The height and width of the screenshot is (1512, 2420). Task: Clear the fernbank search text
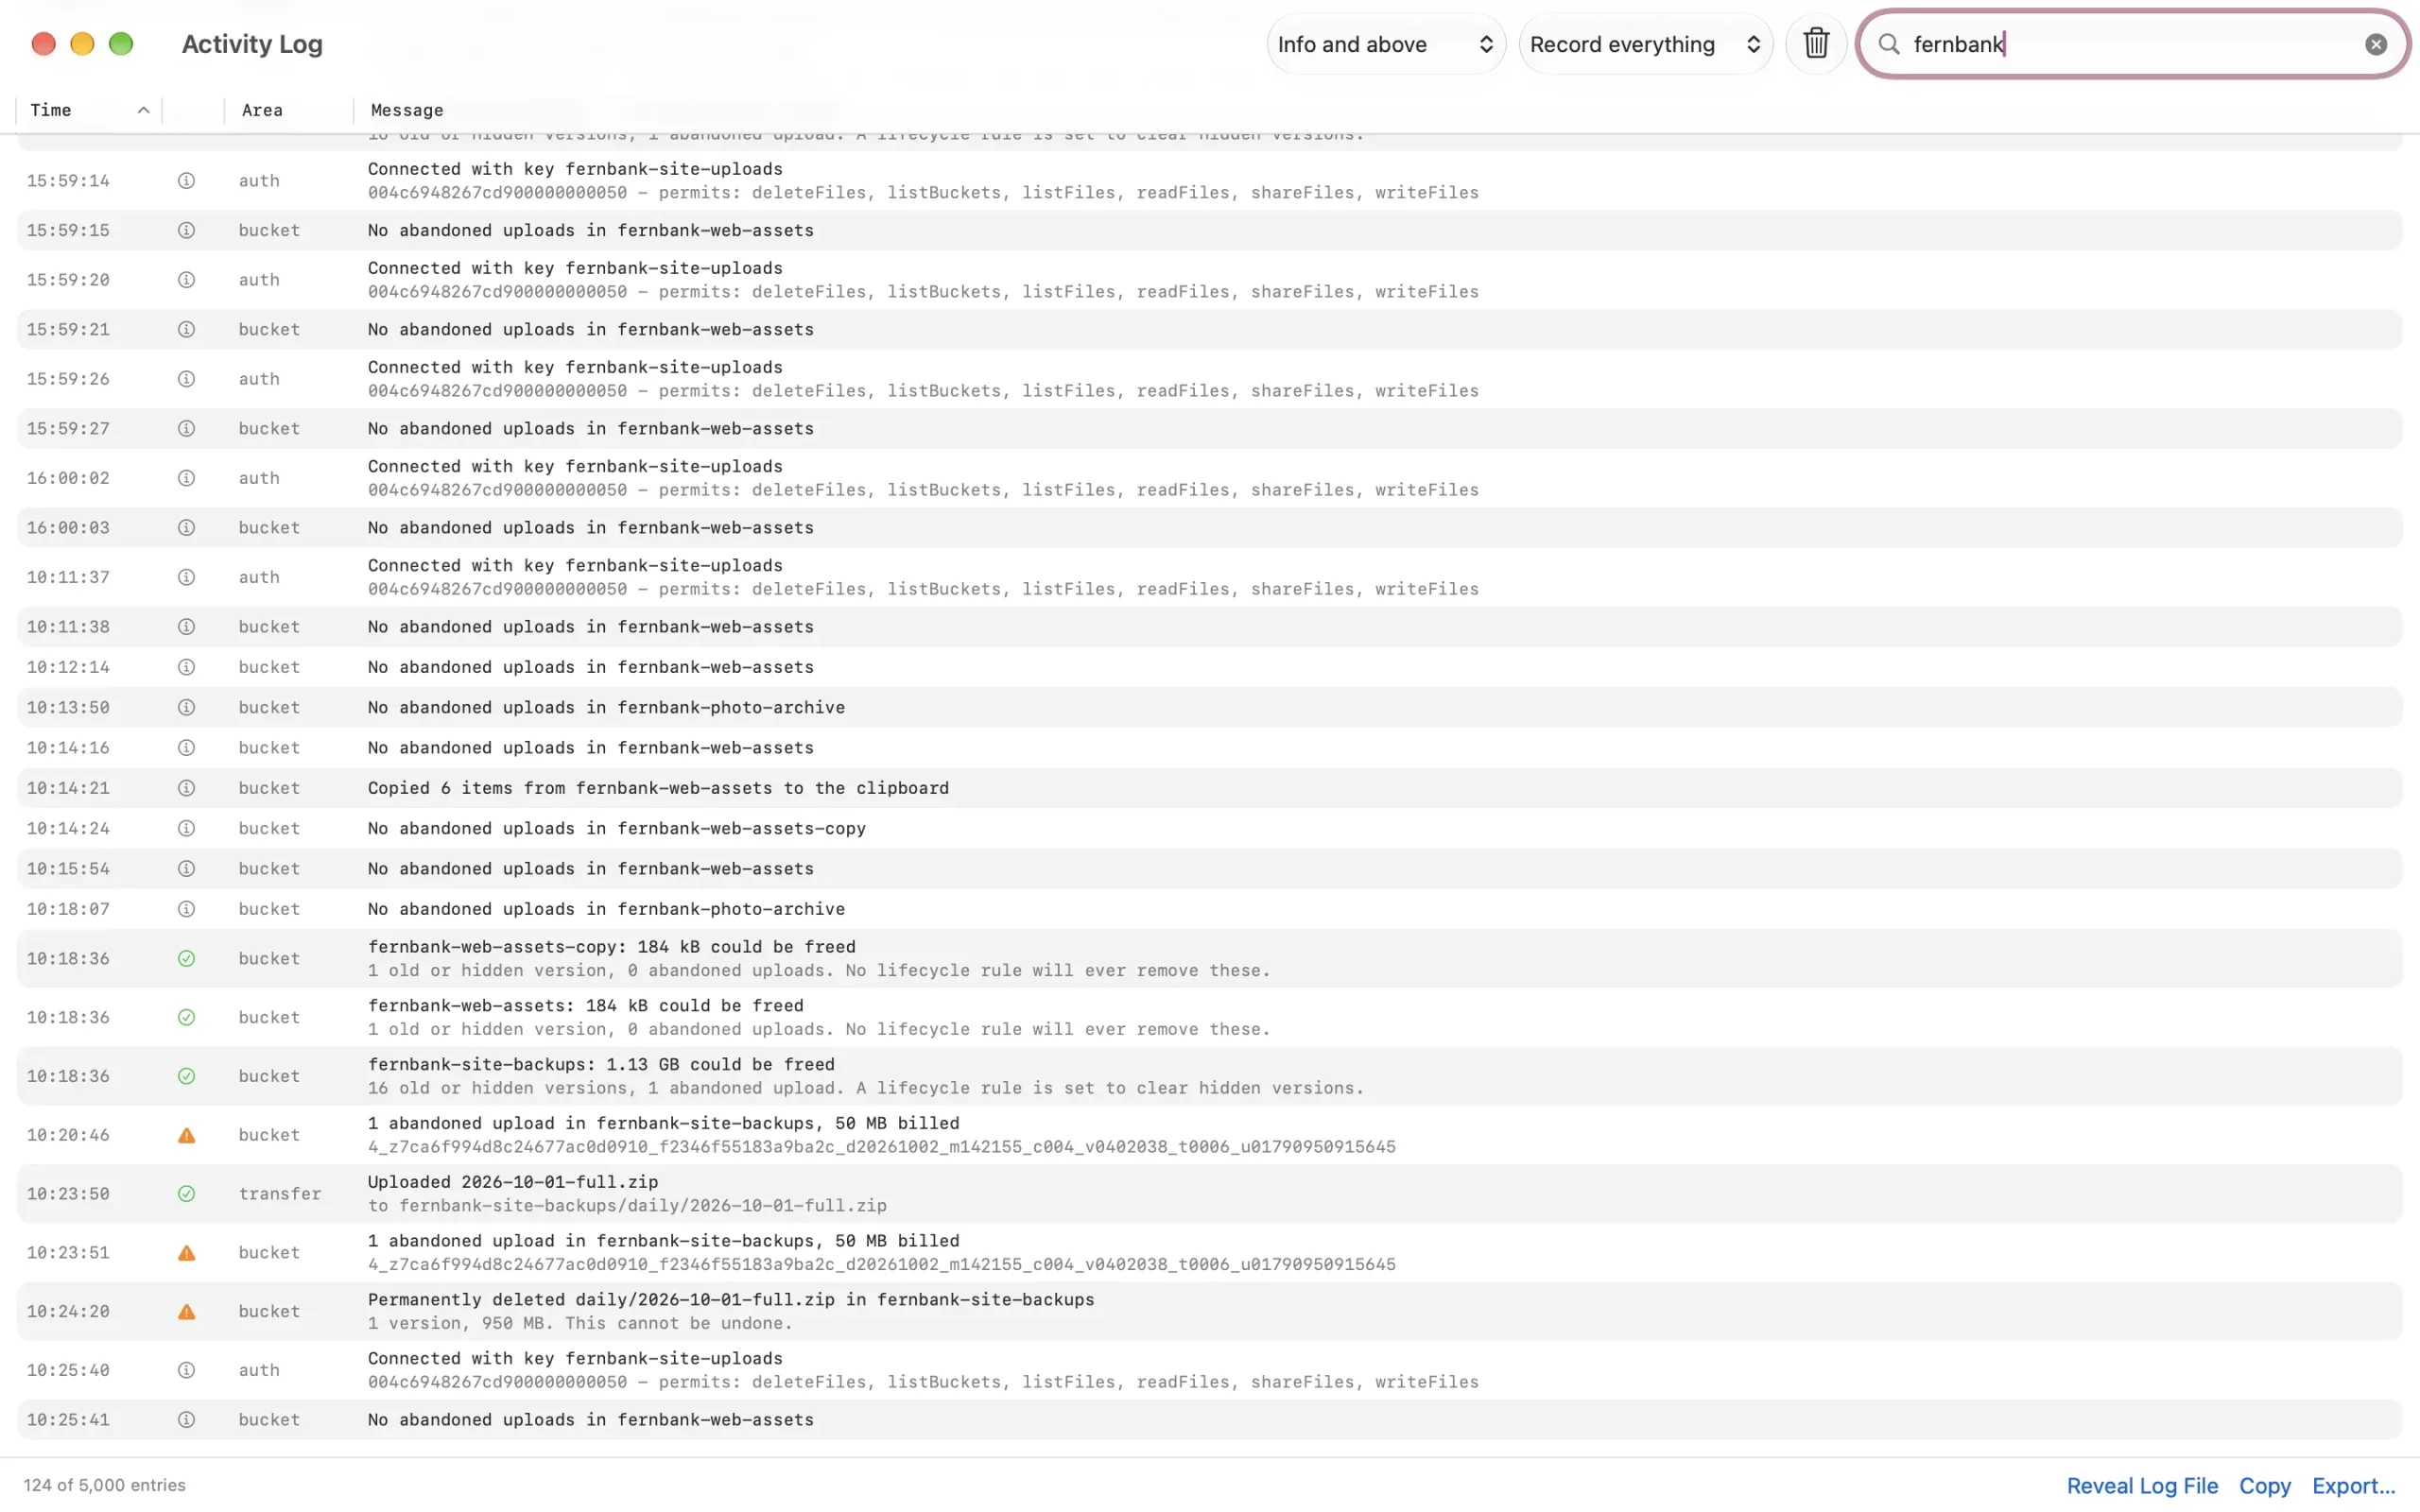2376,44
